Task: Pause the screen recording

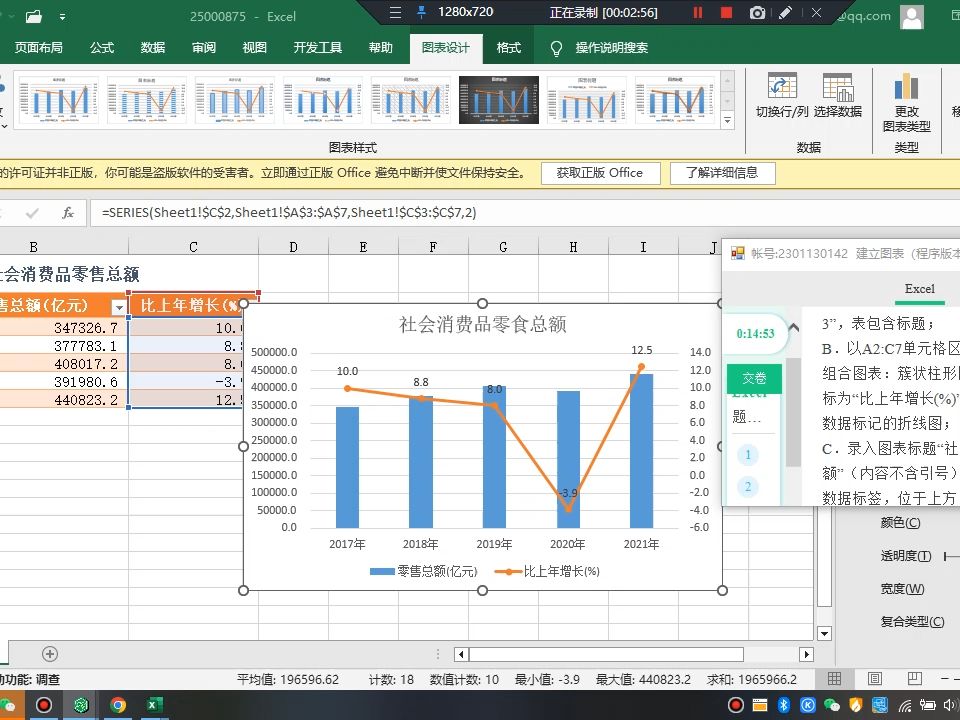Action: pyautogui.click(x=697, y=13)
